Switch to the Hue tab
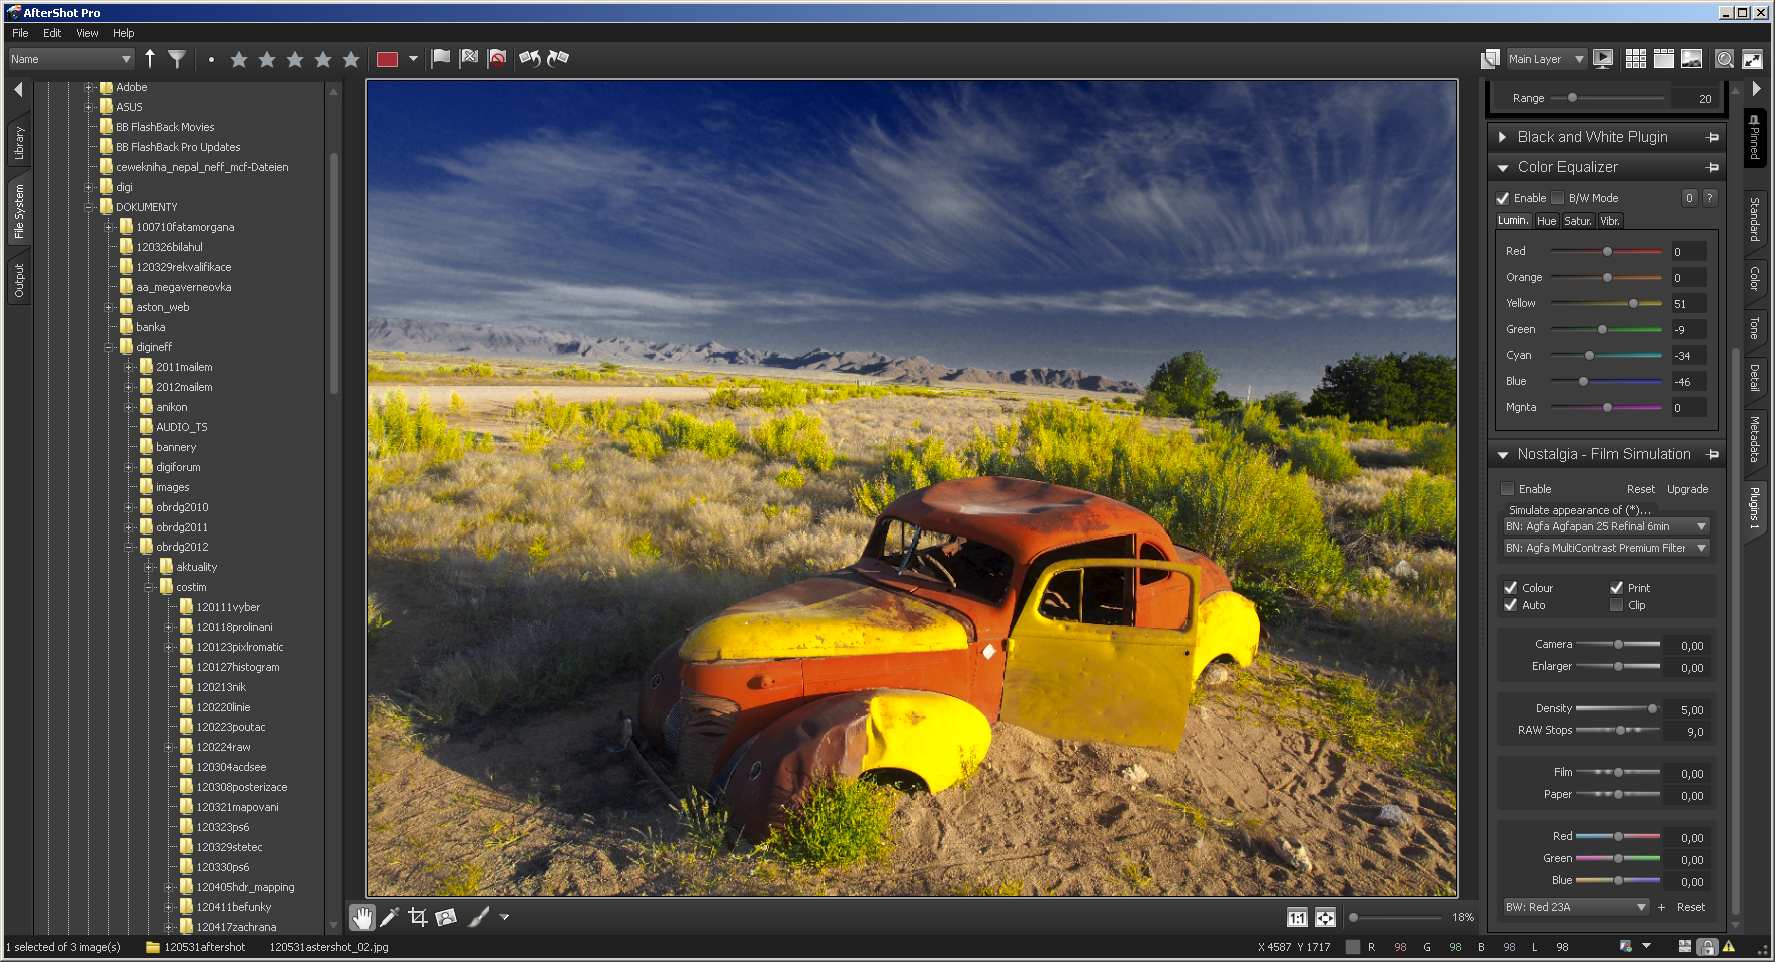Screen dimensions: 1775x962 pos(1546,221)
